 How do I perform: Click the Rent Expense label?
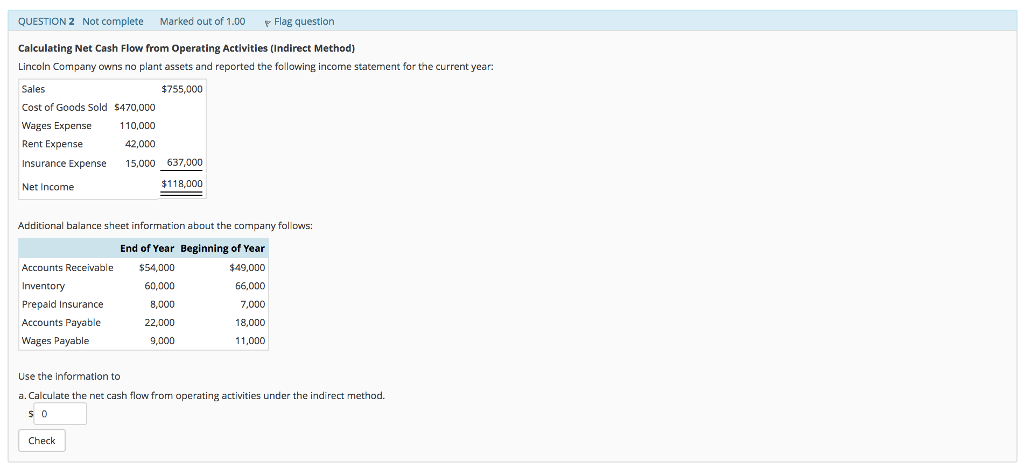pyautogui.click(x=52, y=144)
